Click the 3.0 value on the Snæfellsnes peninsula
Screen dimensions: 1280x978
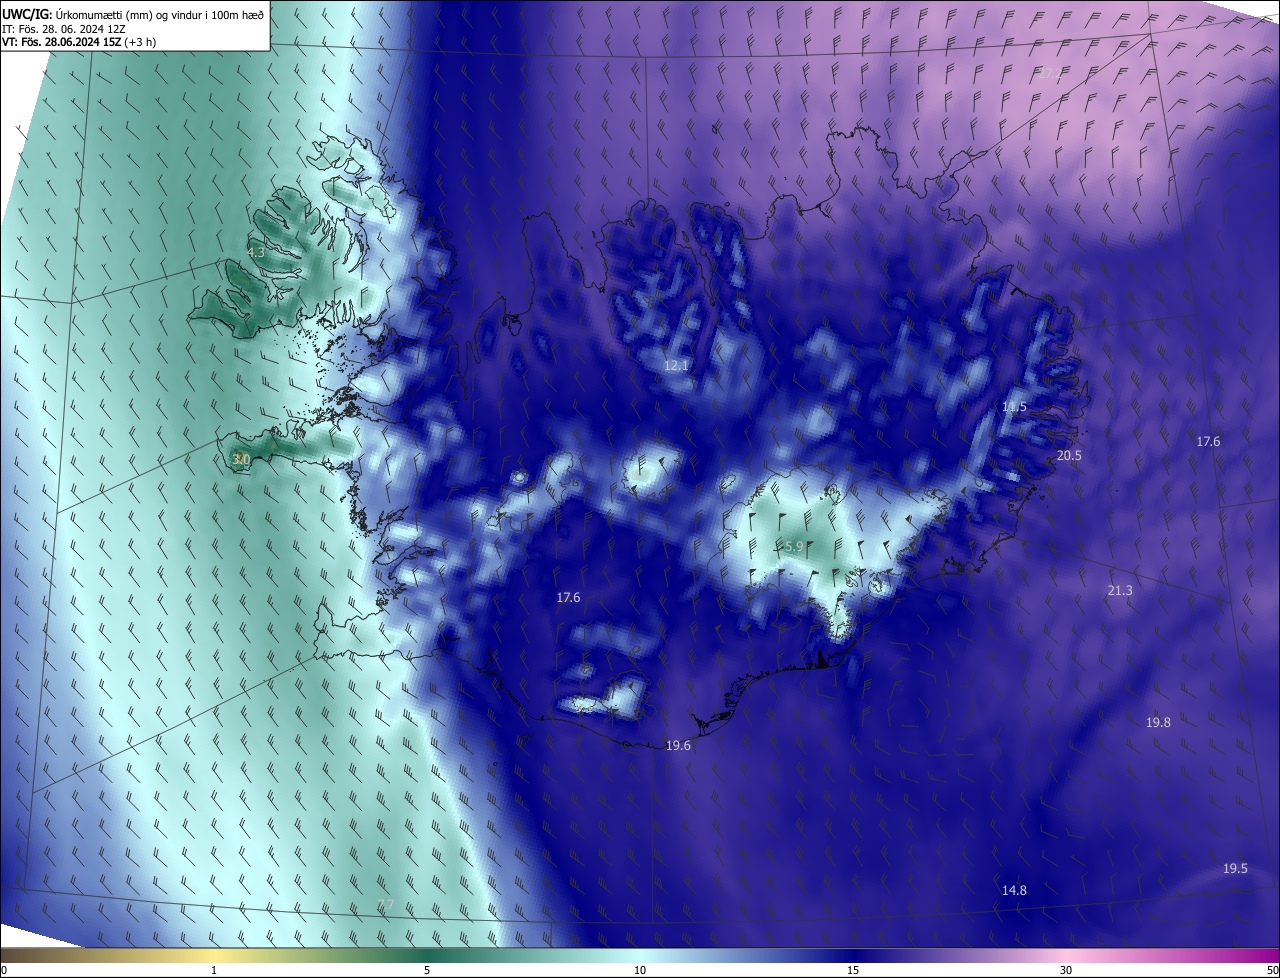click(241, 459)
